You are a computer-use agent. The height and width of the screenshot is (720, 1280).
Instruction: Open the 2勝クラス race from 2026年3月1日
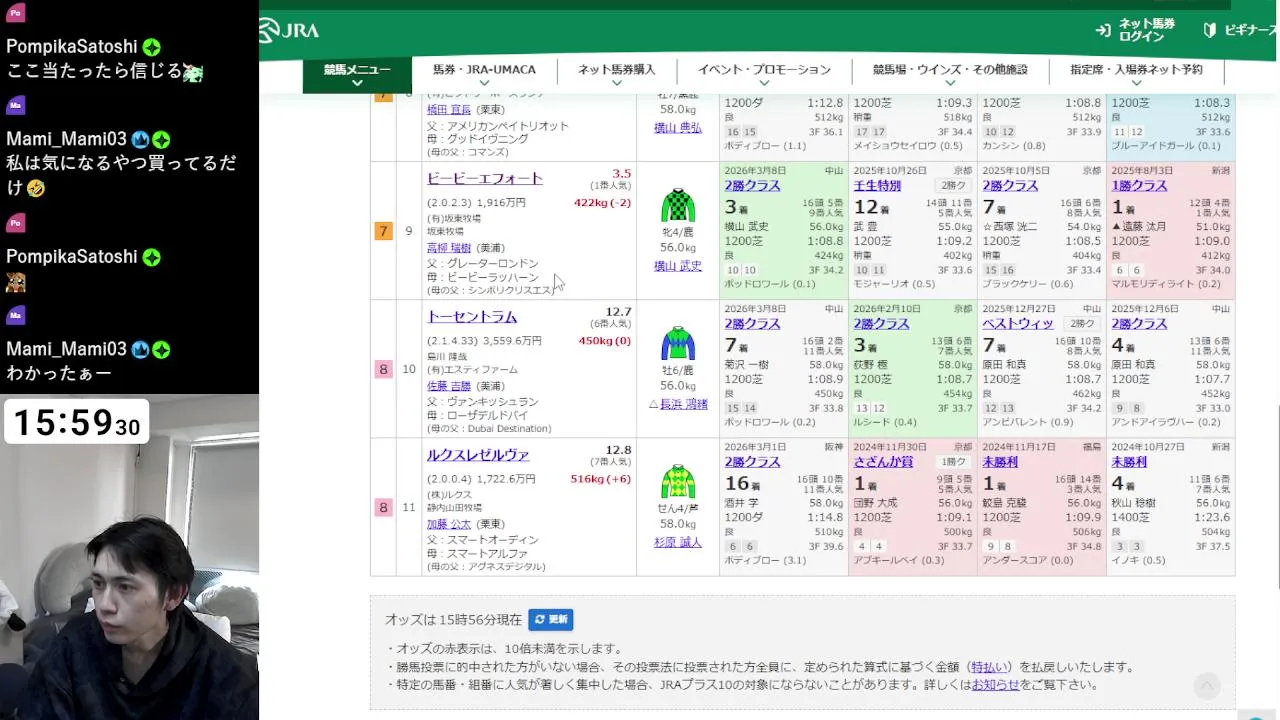click(752, 462)
